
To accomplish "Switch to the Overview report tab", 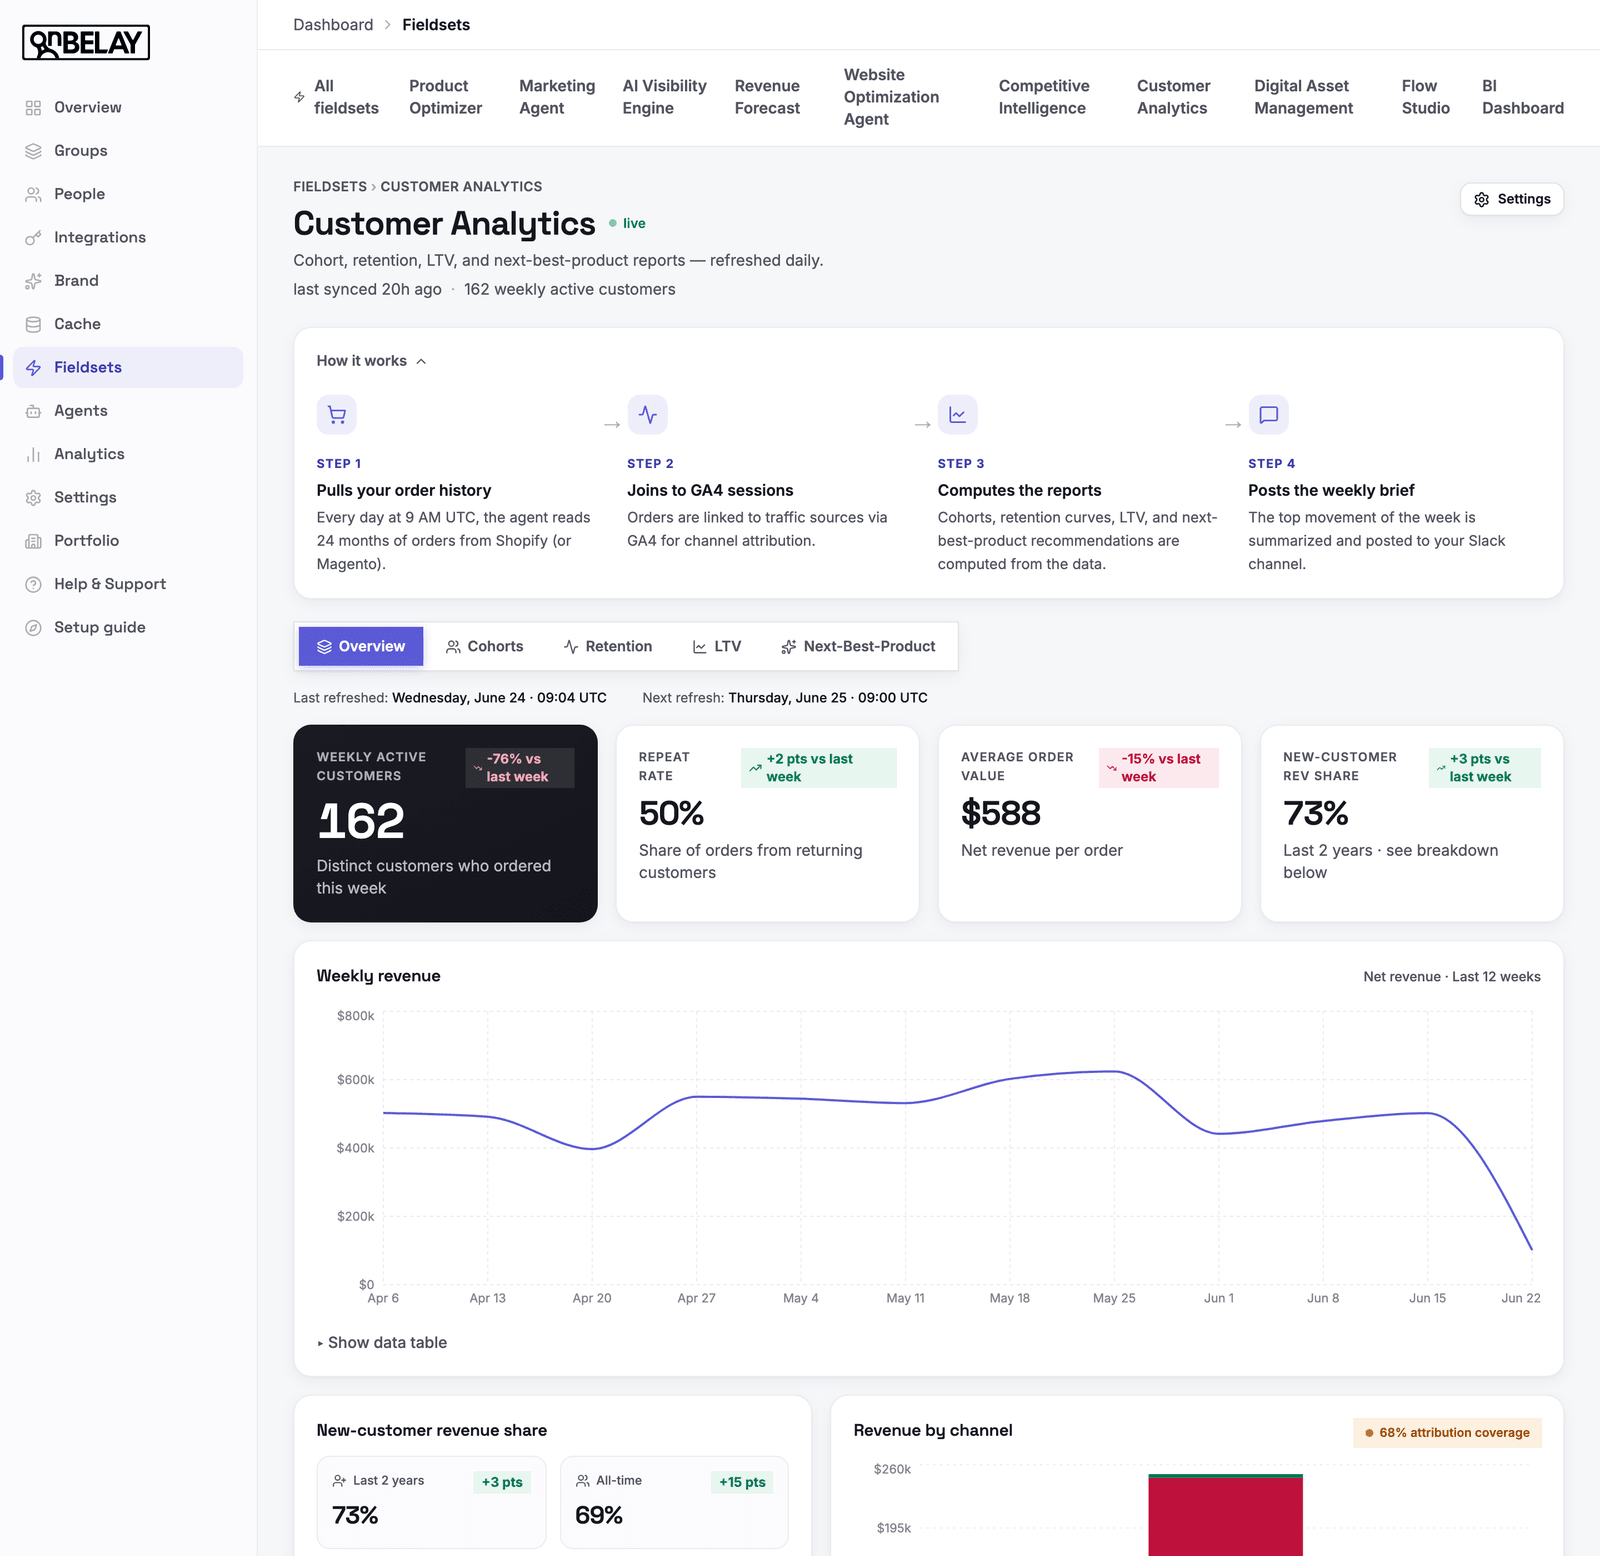I will click(x=361, y=647).
